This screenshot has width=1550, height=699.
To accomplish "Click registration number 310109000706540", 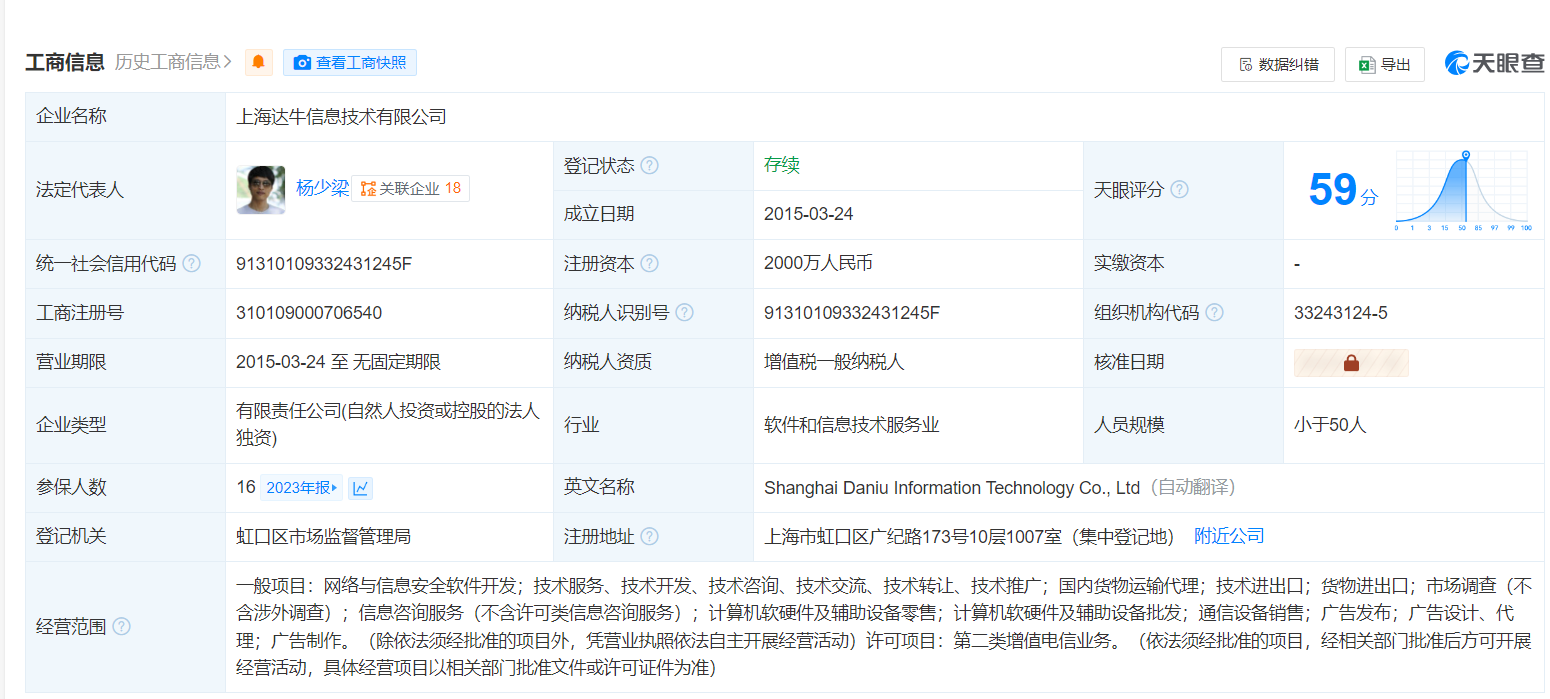I will click(309, 313).
